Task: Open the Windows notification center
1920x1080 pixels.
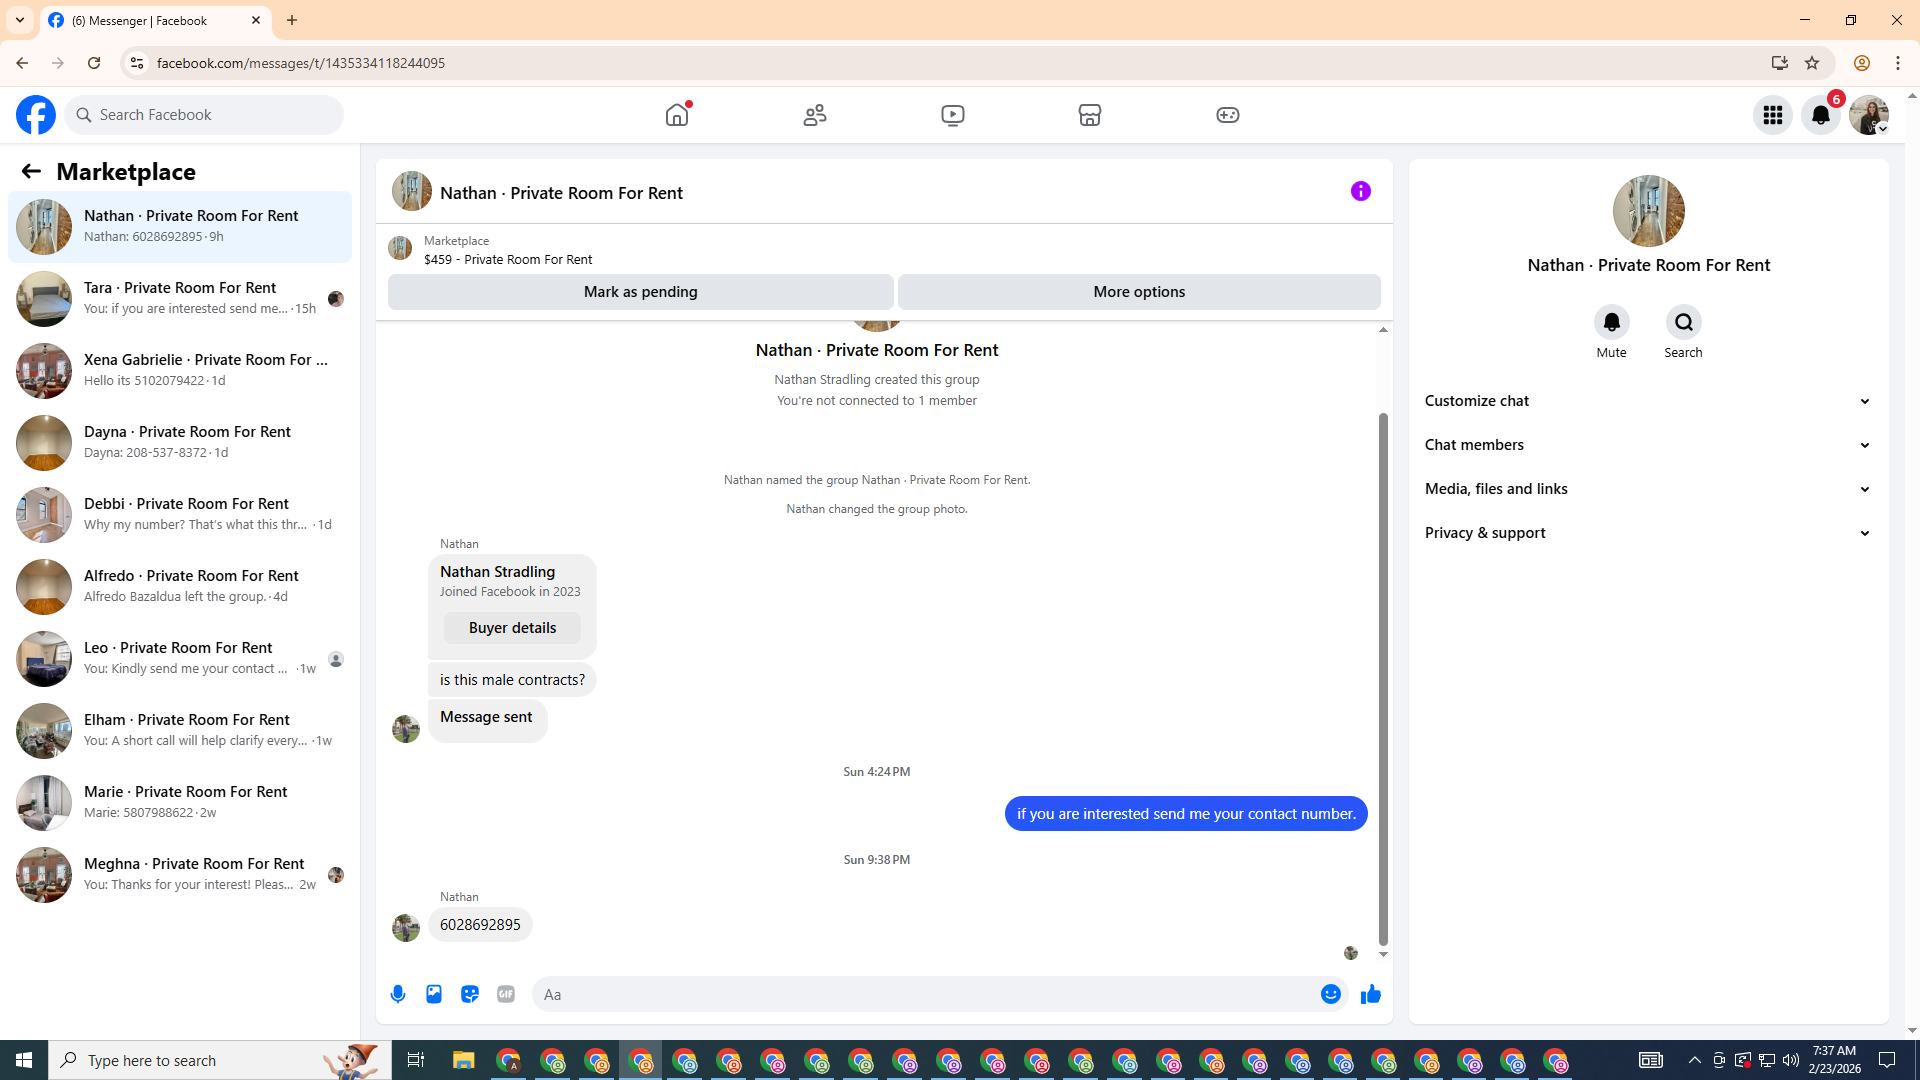Action: [1887, 1060]
